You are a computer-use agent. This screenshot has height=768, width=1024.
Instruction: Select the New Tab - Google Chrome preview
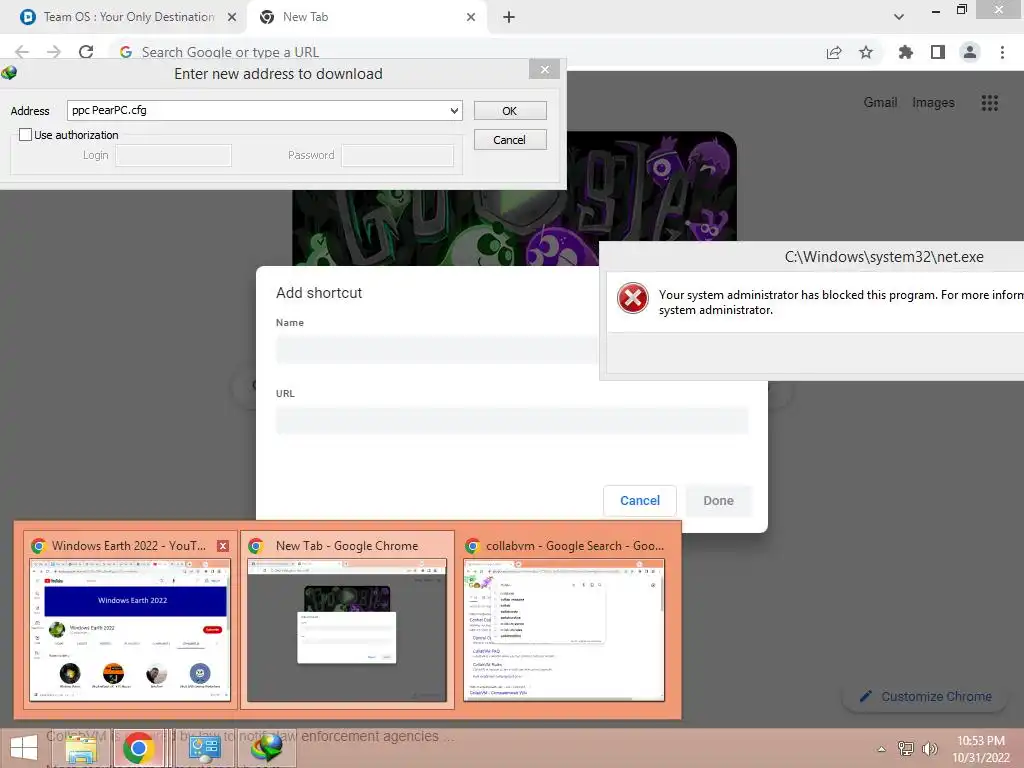click(347, 620)
